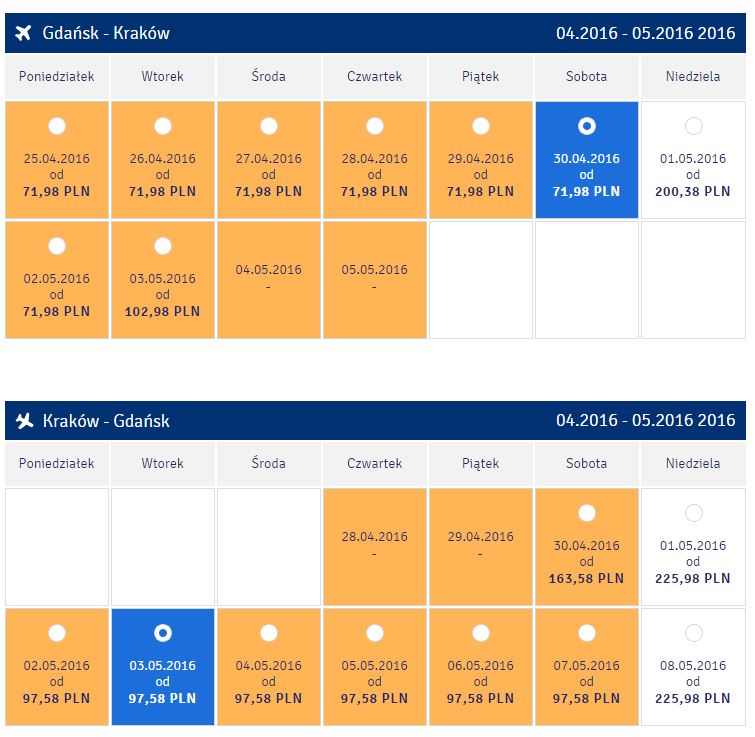Screen dimensions: 755x737
Task: Select outbound 29.04.2016 flight radio
Action: click(481, 126)
